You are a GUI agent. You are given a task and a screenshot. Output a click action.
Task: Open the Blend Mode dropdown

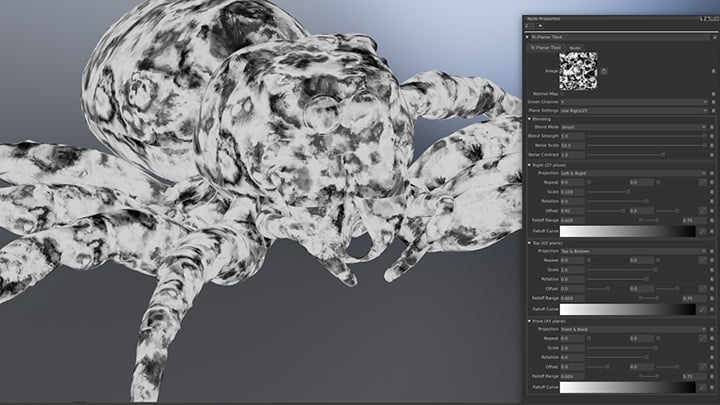tap(634, 127)
